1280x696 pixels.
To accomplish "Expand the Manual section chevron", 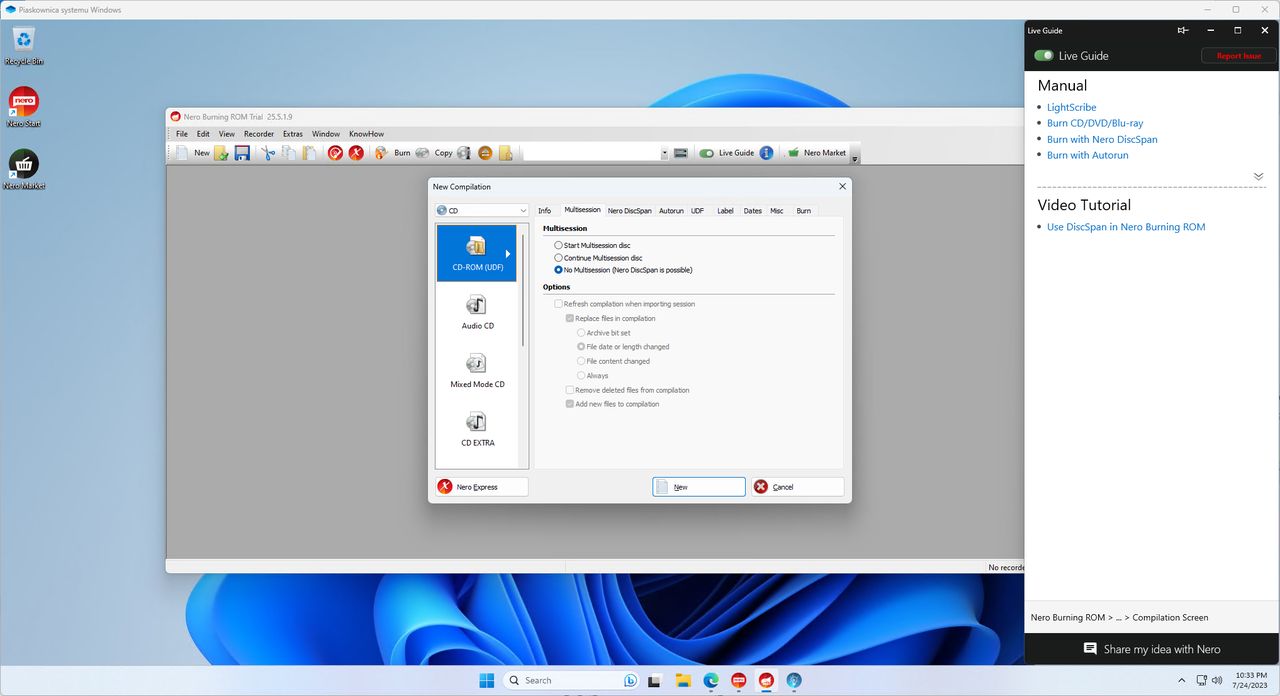I will tap(1258, 176).
